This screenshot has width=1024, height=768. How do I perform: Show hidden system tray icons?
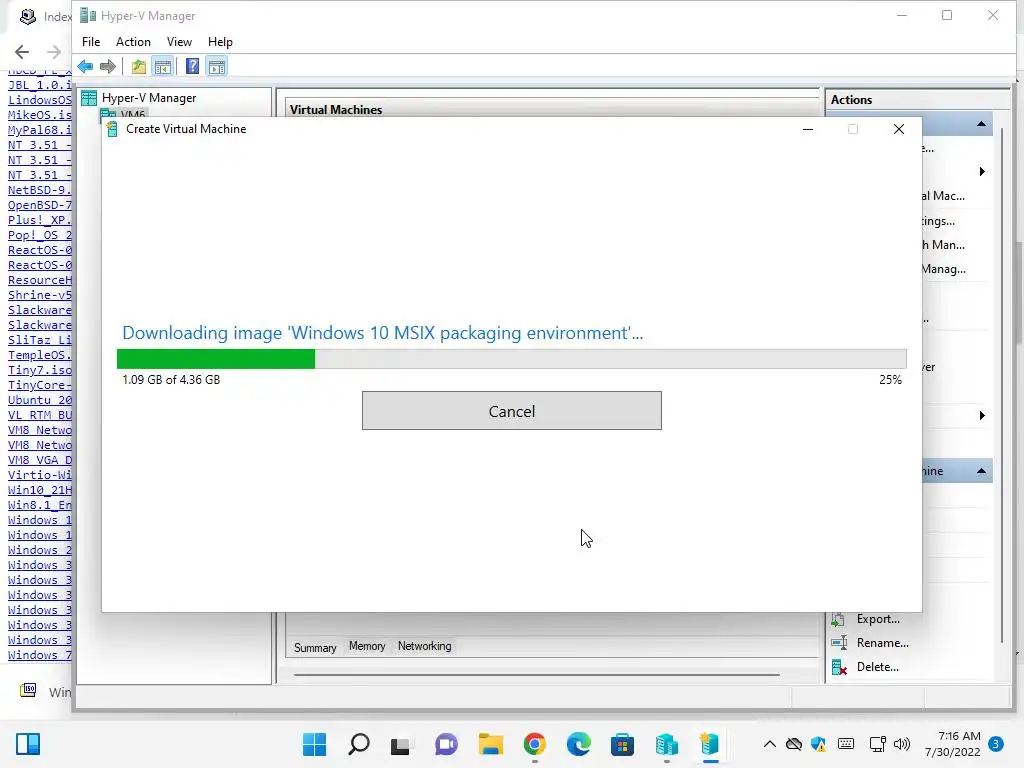(x=770, y=744)
